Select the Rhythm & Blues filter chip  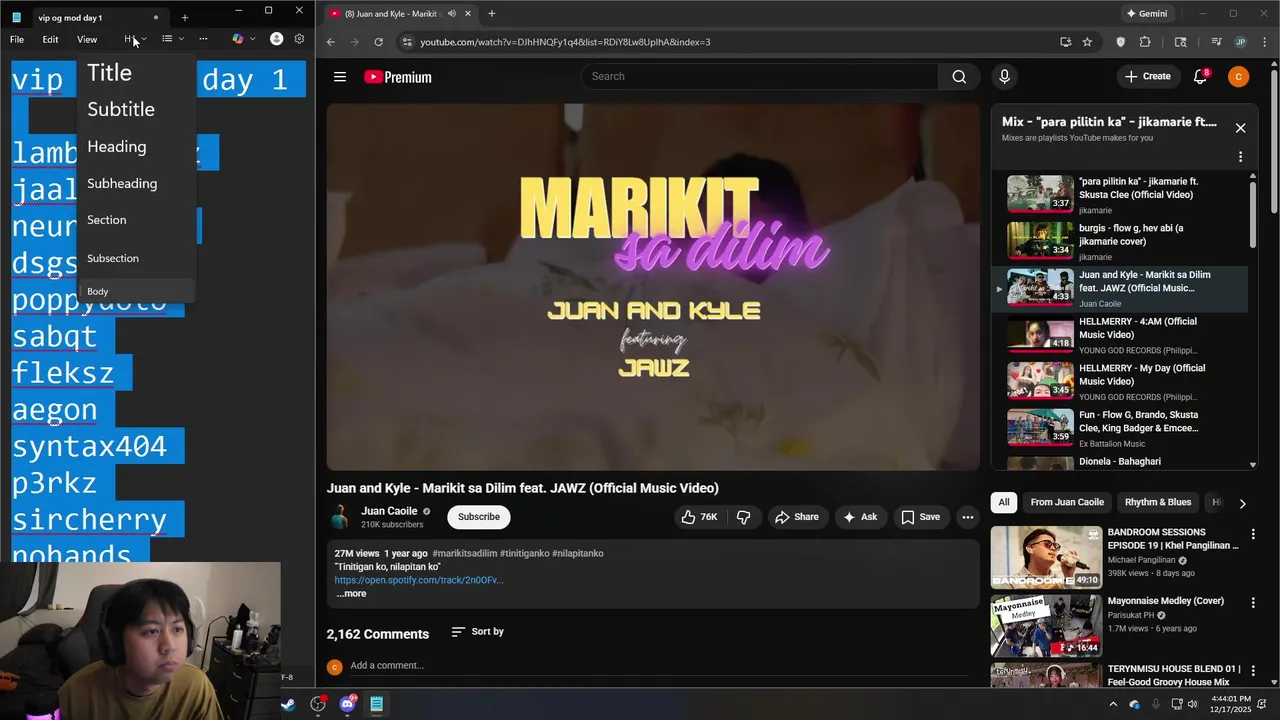(x=1158, y=503)
